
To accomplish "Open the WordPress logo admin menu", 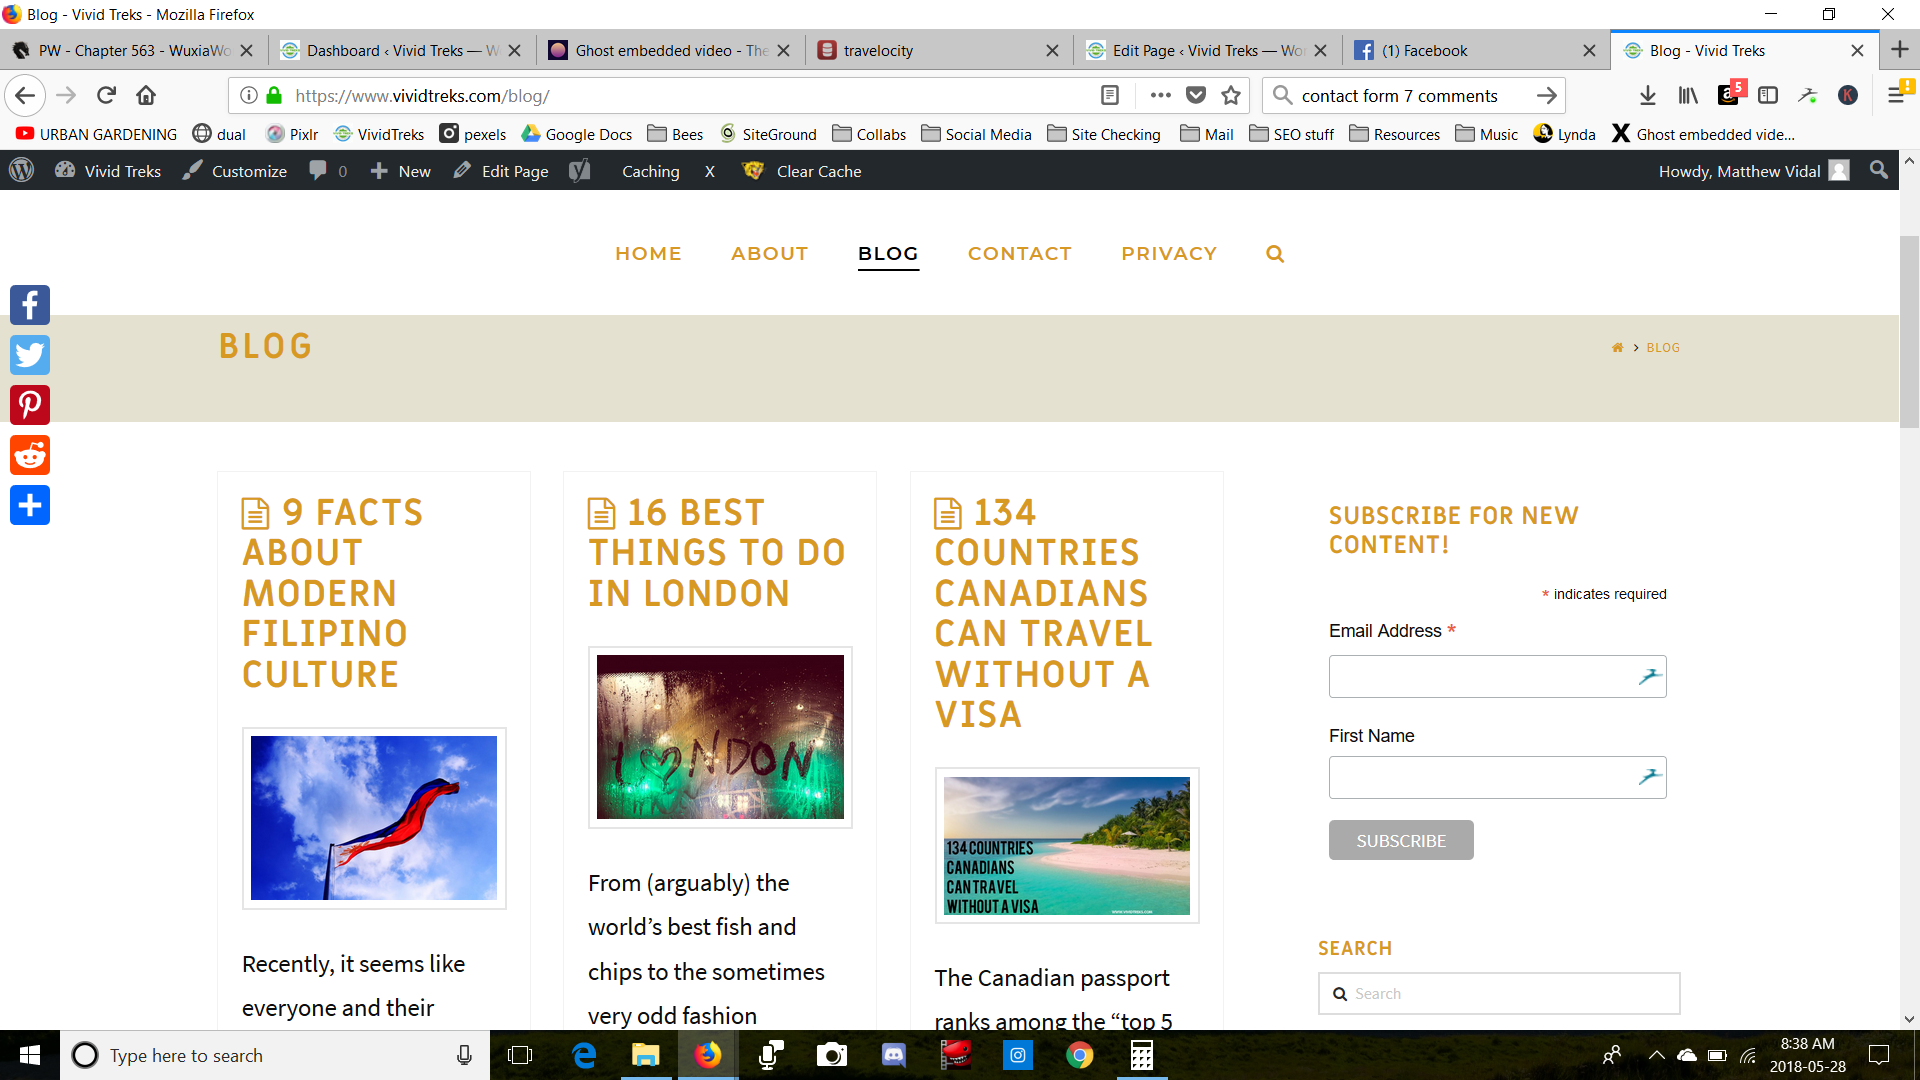I will click(22, 171).
